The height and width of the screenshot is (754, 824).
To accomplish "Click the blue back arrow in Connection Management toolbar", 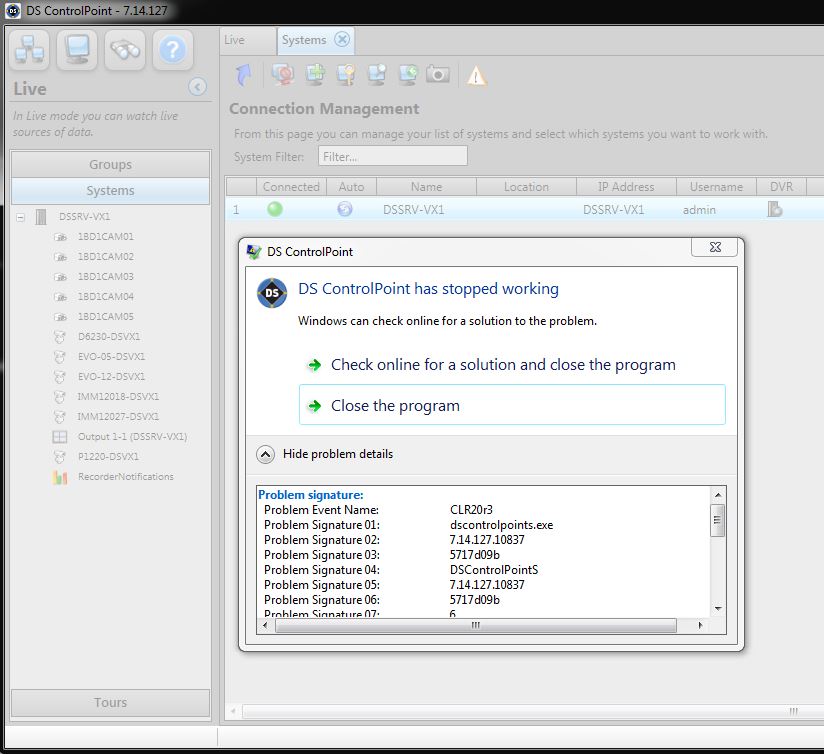I will (x=242, y=74).
